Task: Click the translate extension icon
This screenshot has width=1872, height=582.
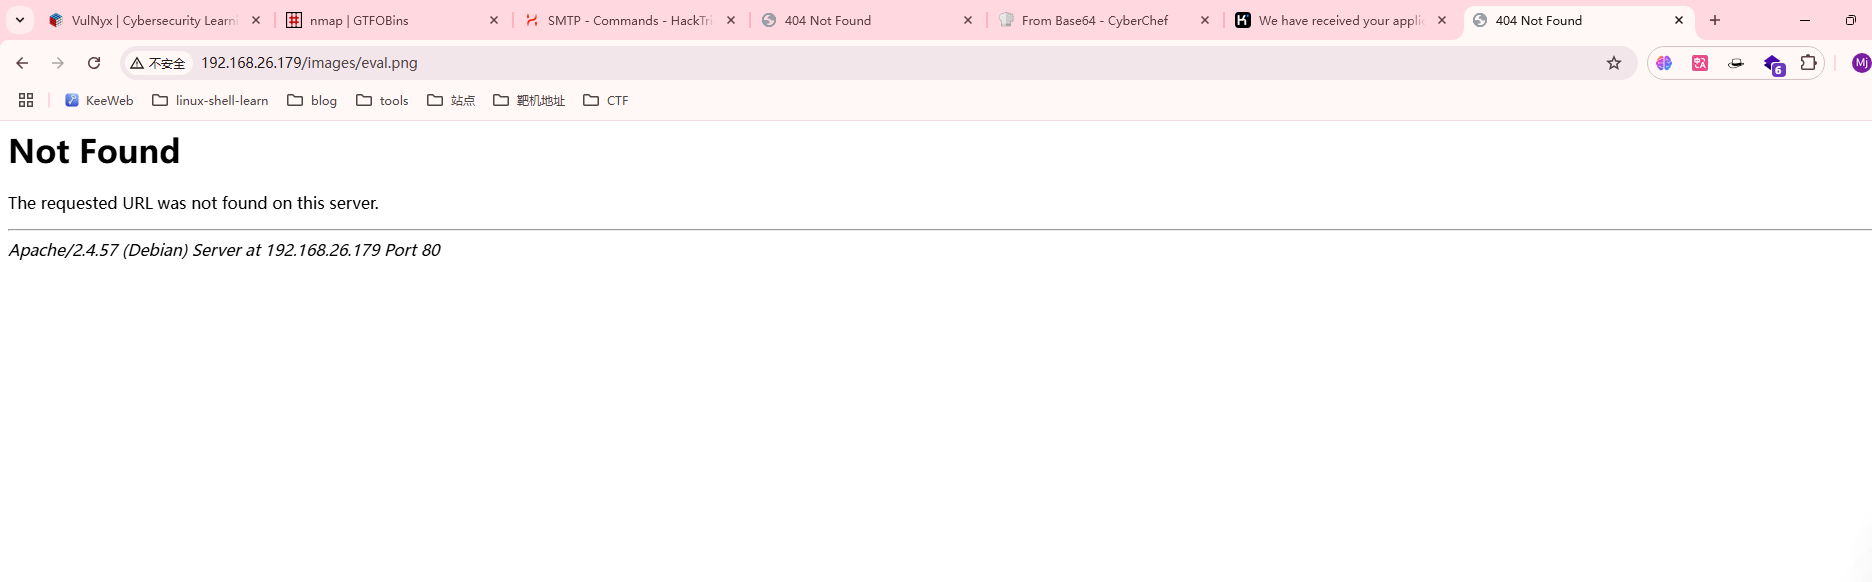Action: click(x=1700, y=63)
